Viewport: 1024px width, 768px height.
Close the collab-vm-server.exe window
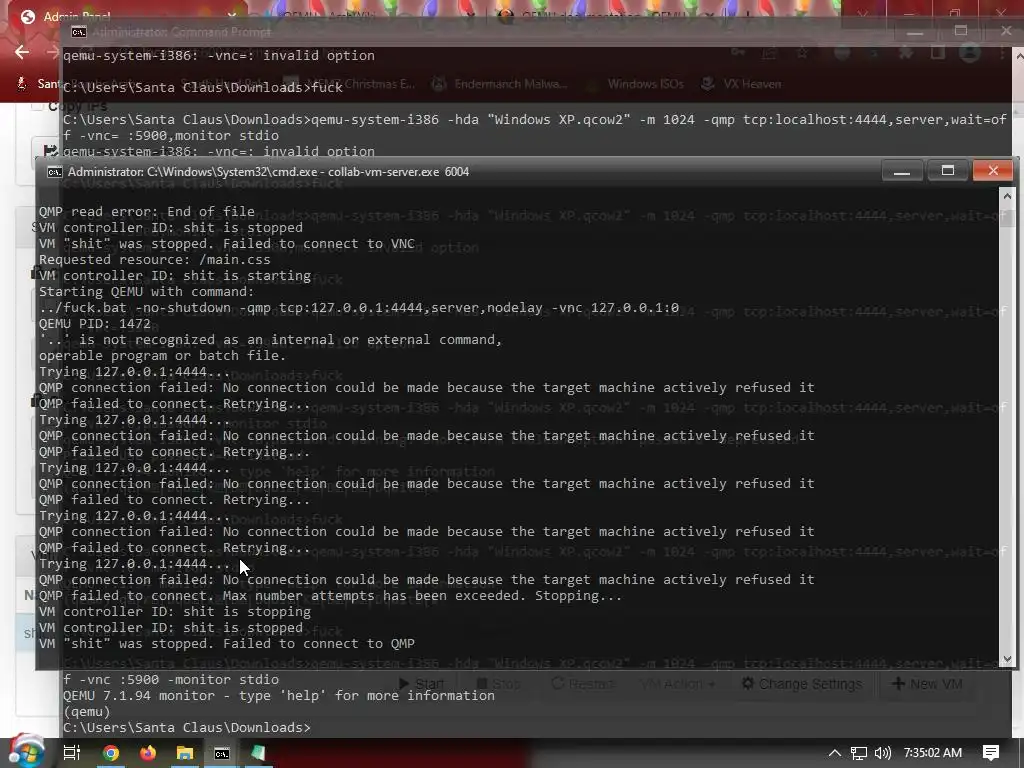point(993,171)
